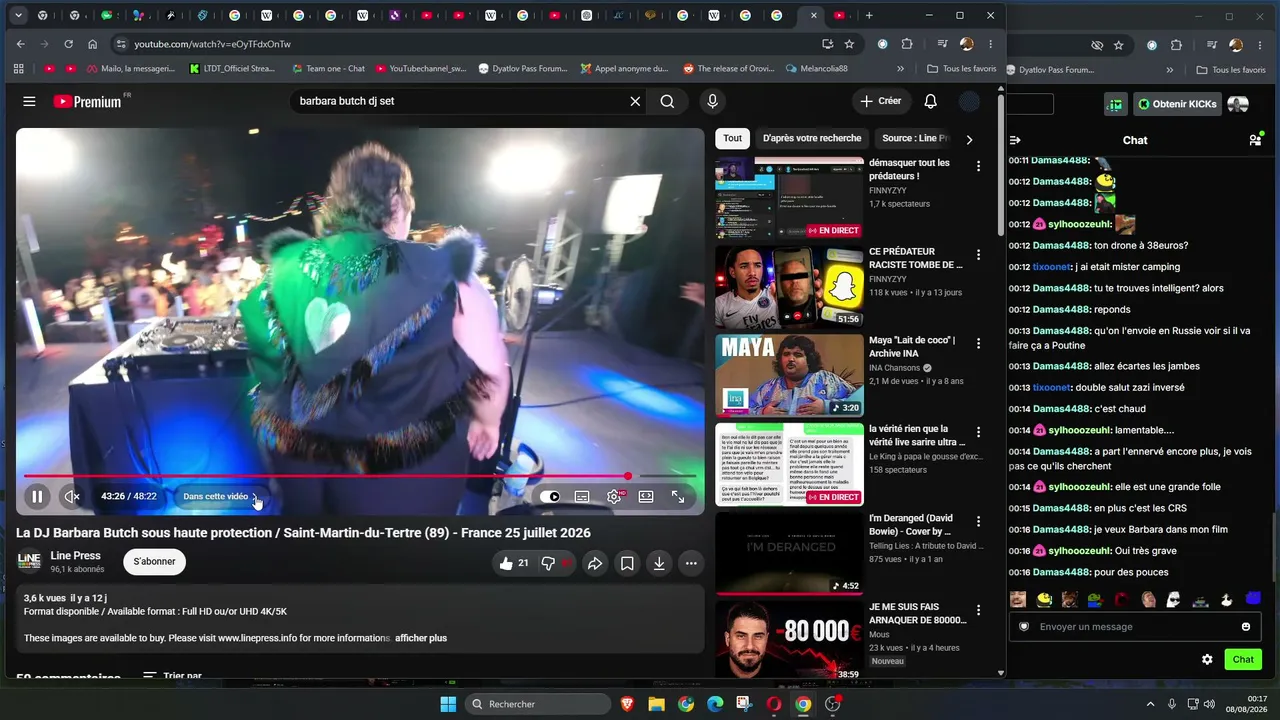Switch the player to theater mode
The image size is (1280, 720).
point(646,496)
